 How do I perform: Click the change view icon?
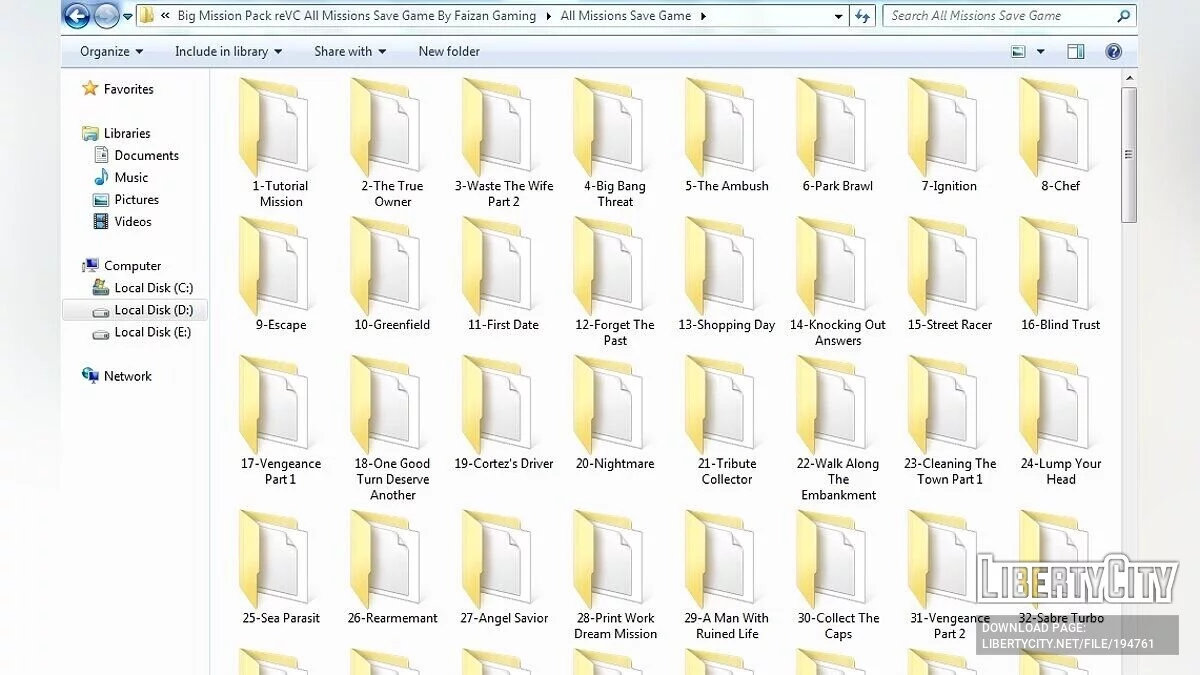coord(1018,52)
